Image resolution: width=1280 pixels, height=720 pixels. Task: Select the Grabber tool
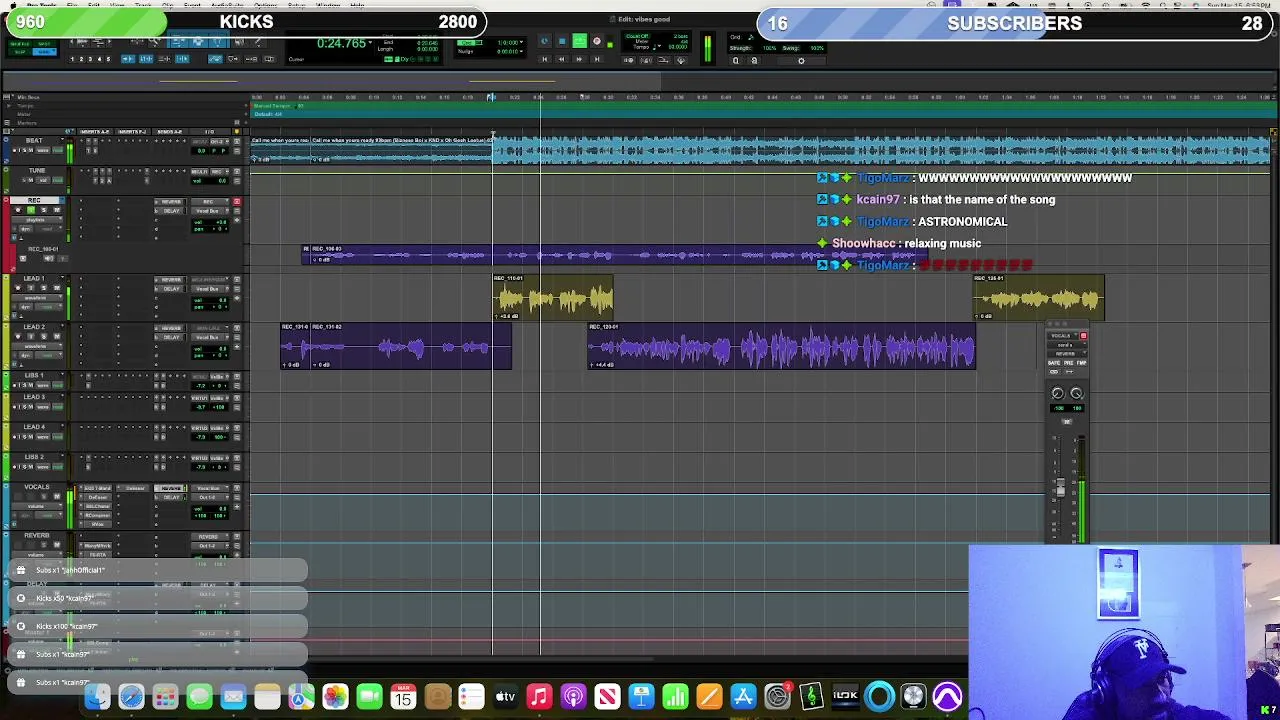click(218, 41)
